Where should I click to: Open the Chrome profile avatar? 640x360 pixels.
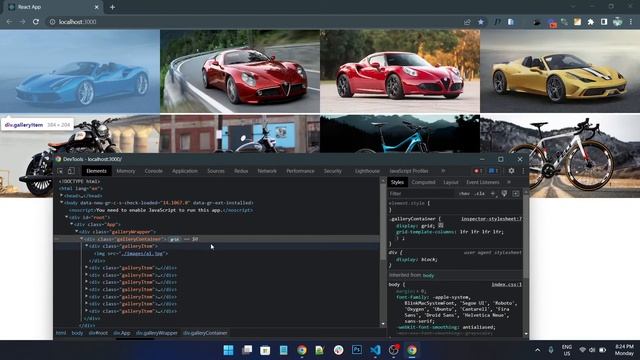[x=618, y=22]
